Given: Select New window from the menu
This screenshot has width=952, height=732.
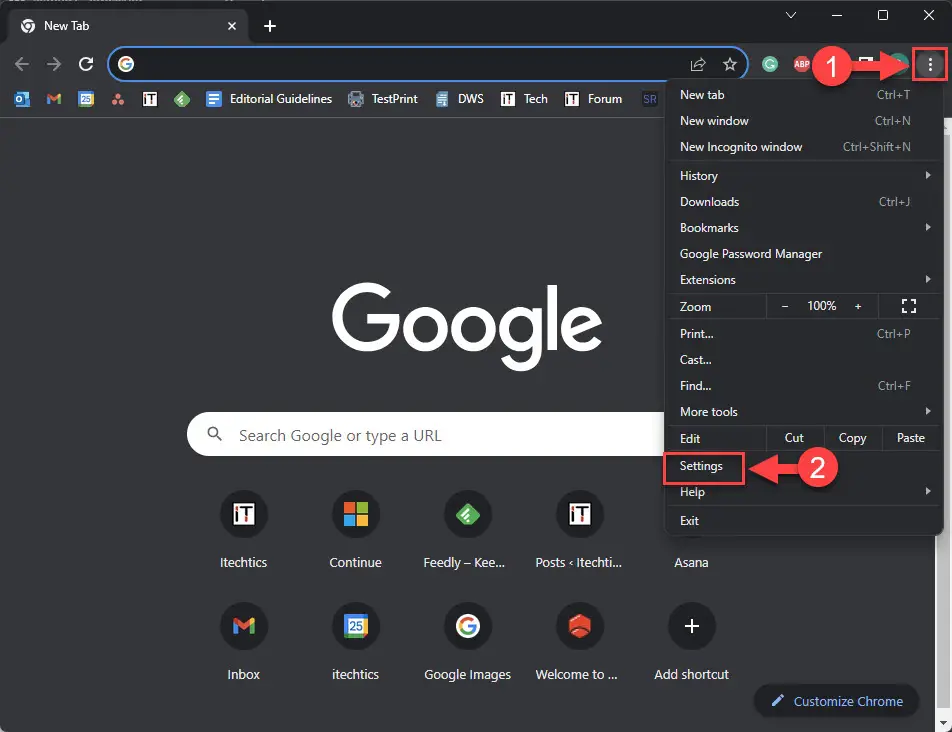Looking at the screenshot, I should 805,121.
